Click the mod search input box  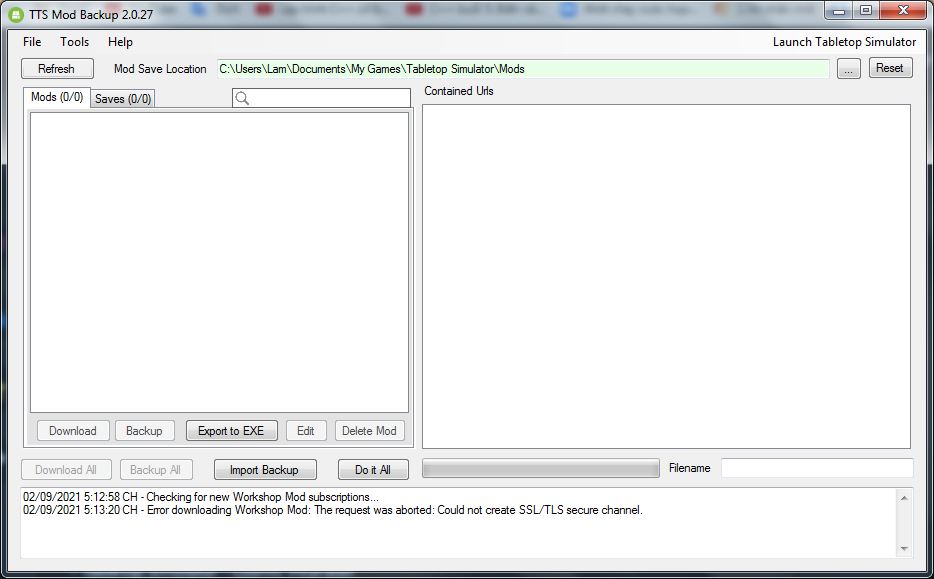click(x=329, y=98)
